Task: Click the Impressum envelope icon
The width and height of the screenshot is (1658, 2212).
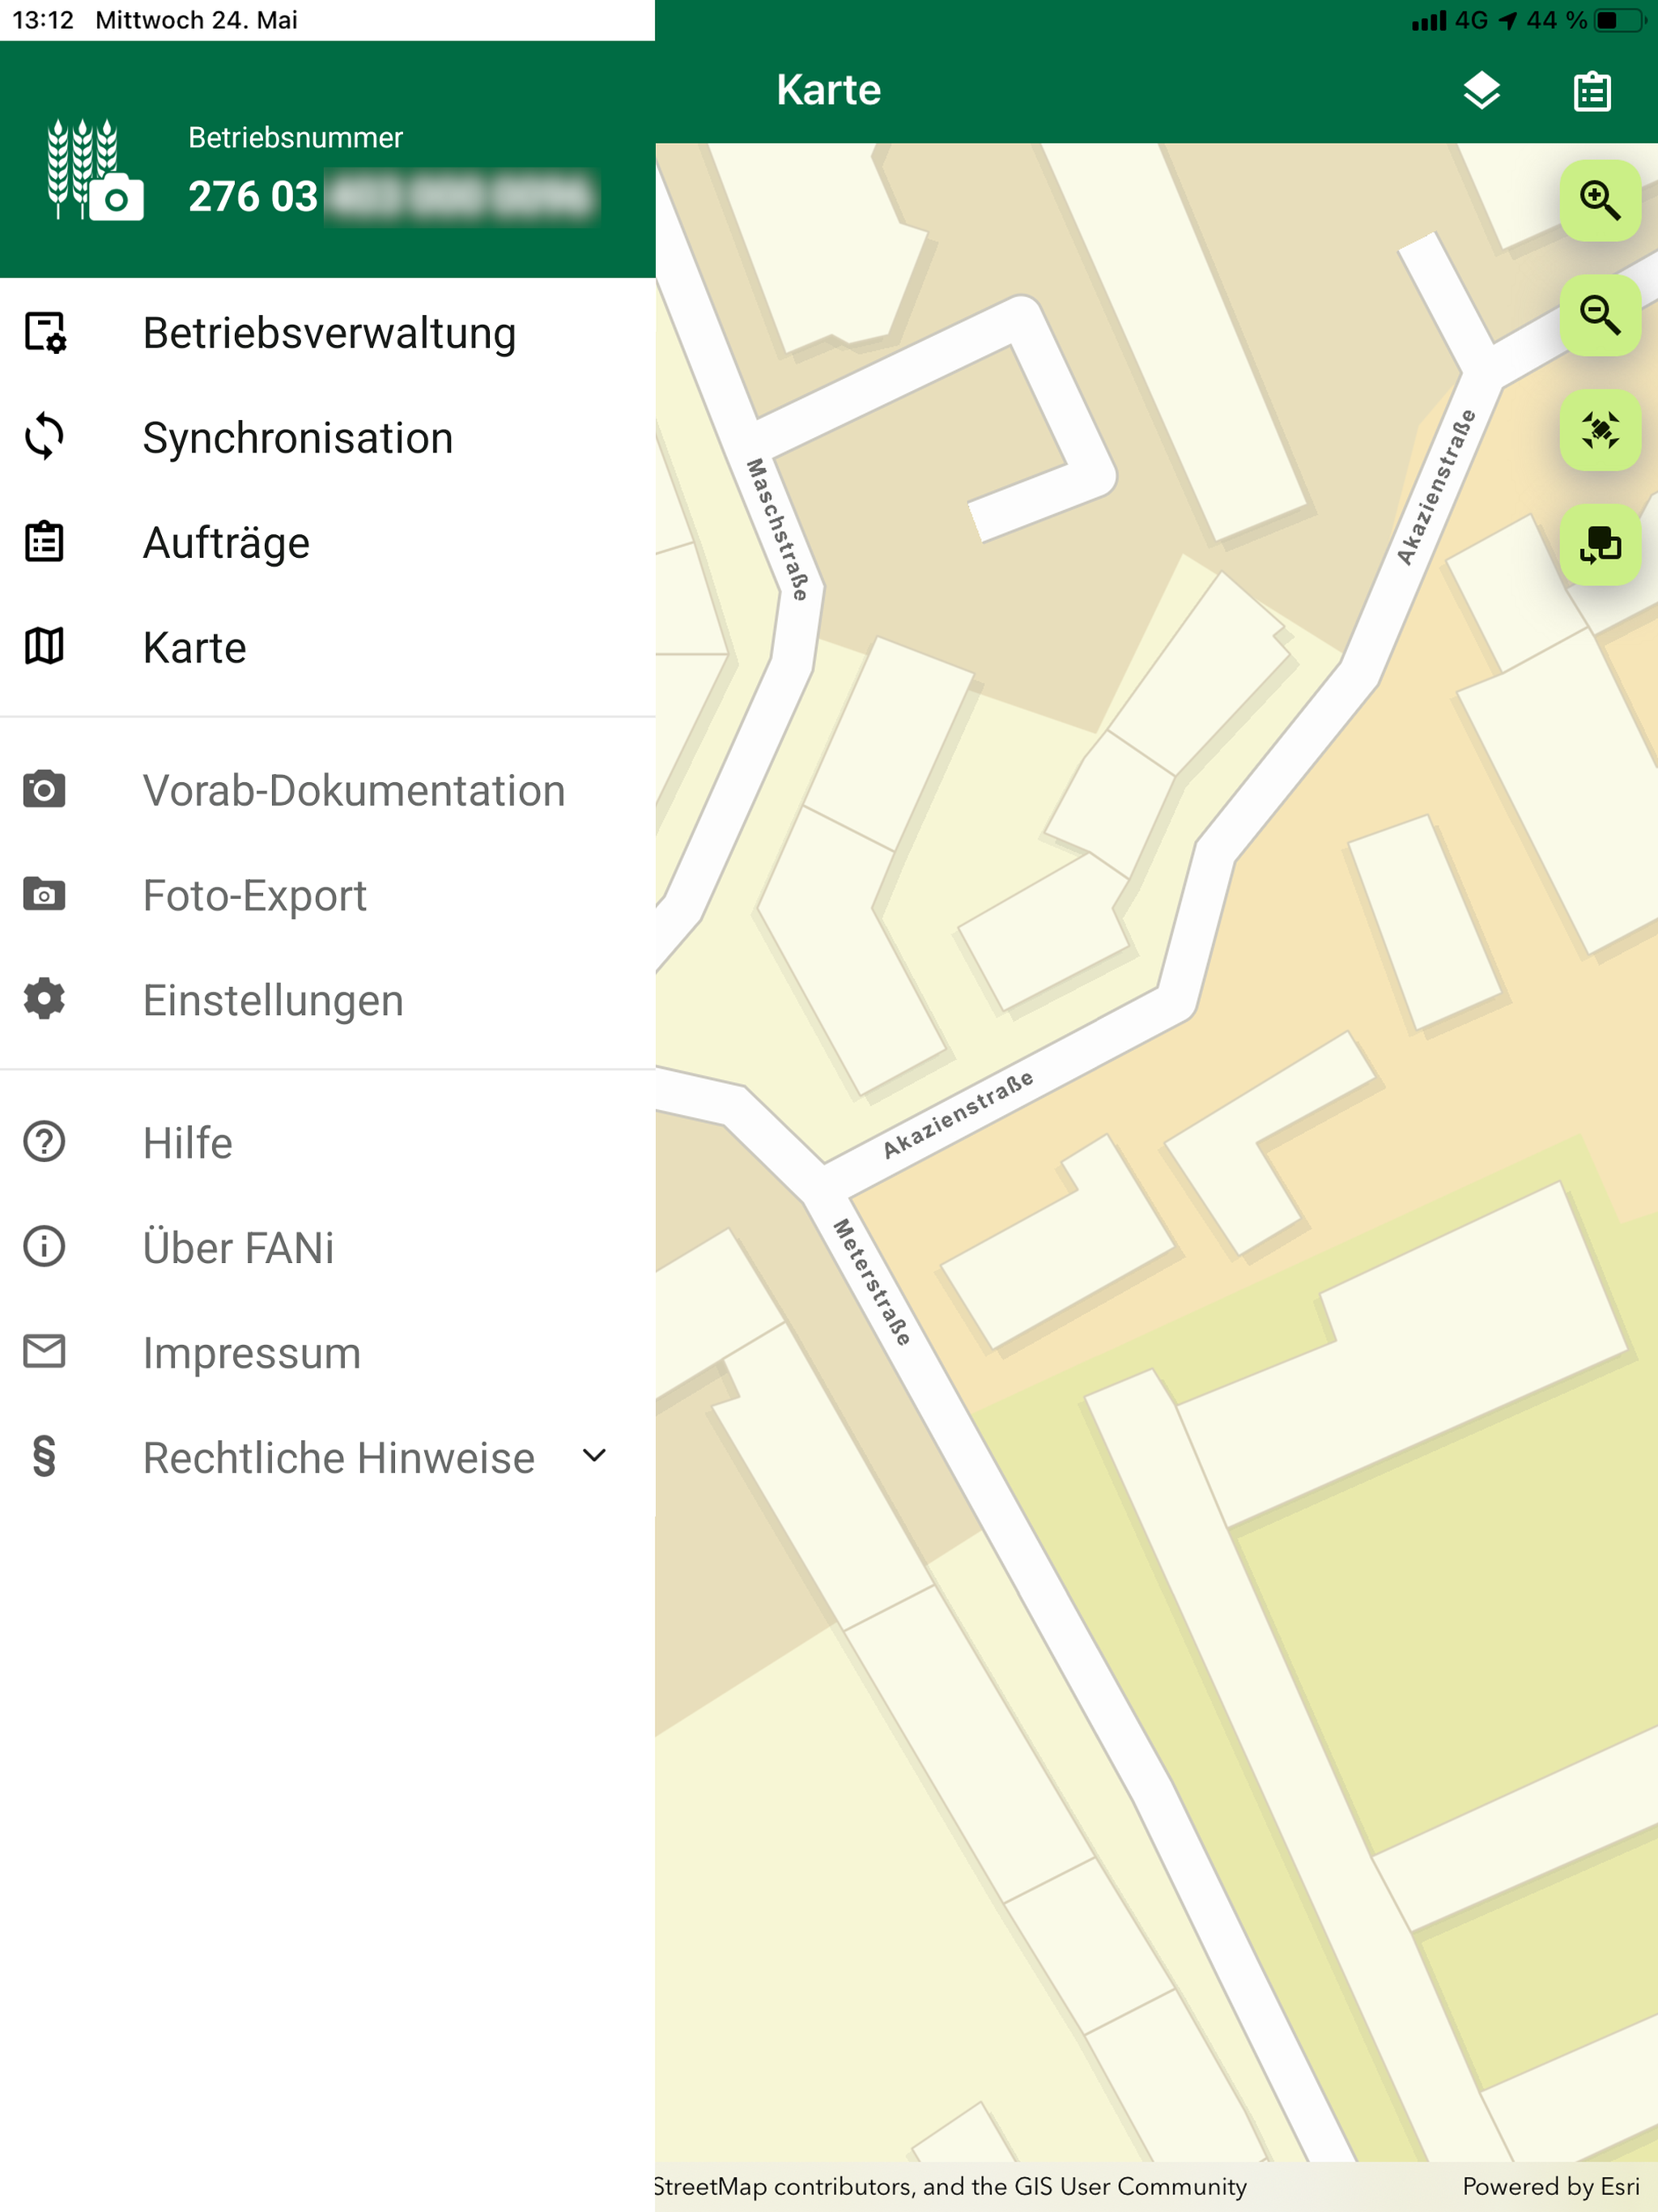Action: (x=45, y=1351)
